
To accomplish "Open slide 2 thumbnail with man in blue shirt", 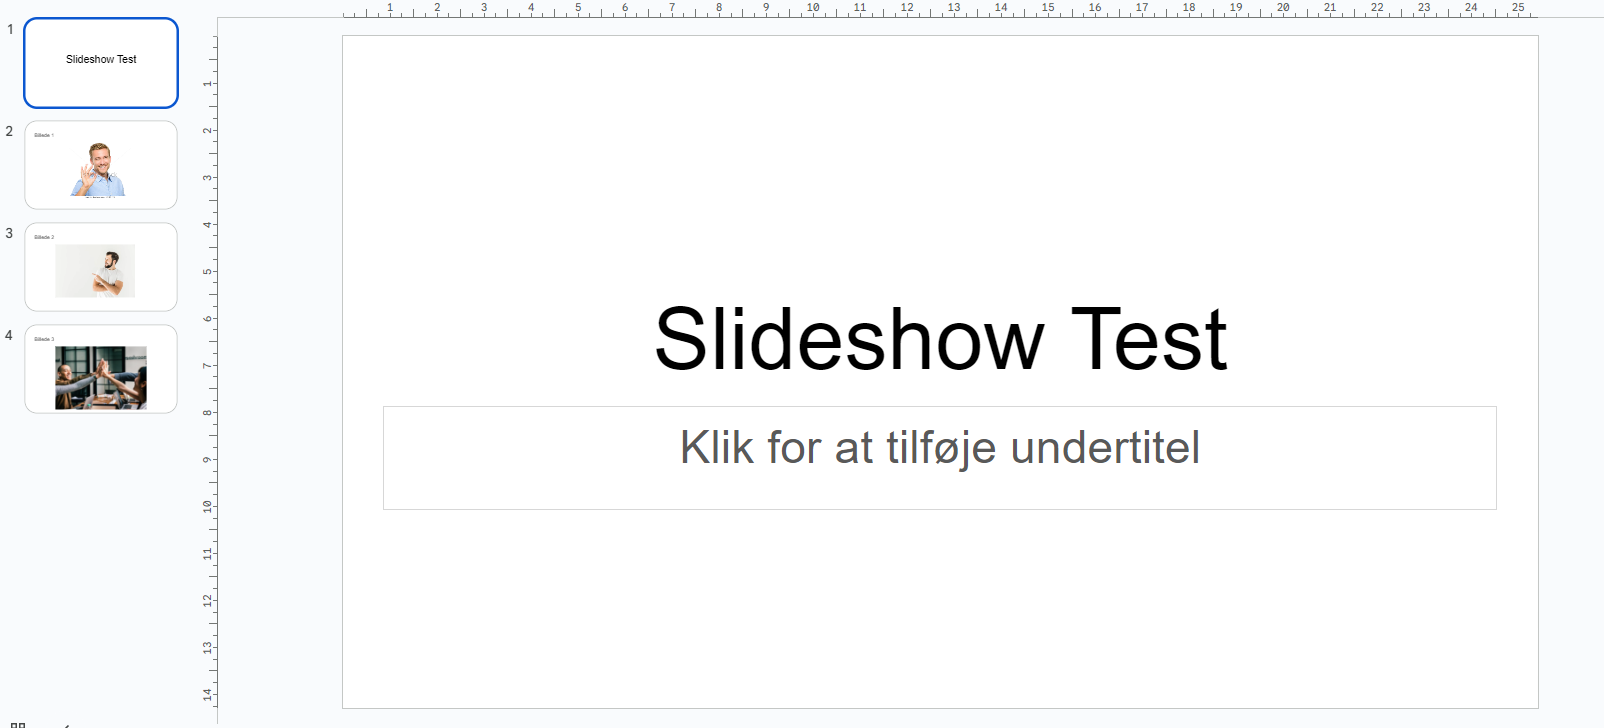I will pos(101,165).
